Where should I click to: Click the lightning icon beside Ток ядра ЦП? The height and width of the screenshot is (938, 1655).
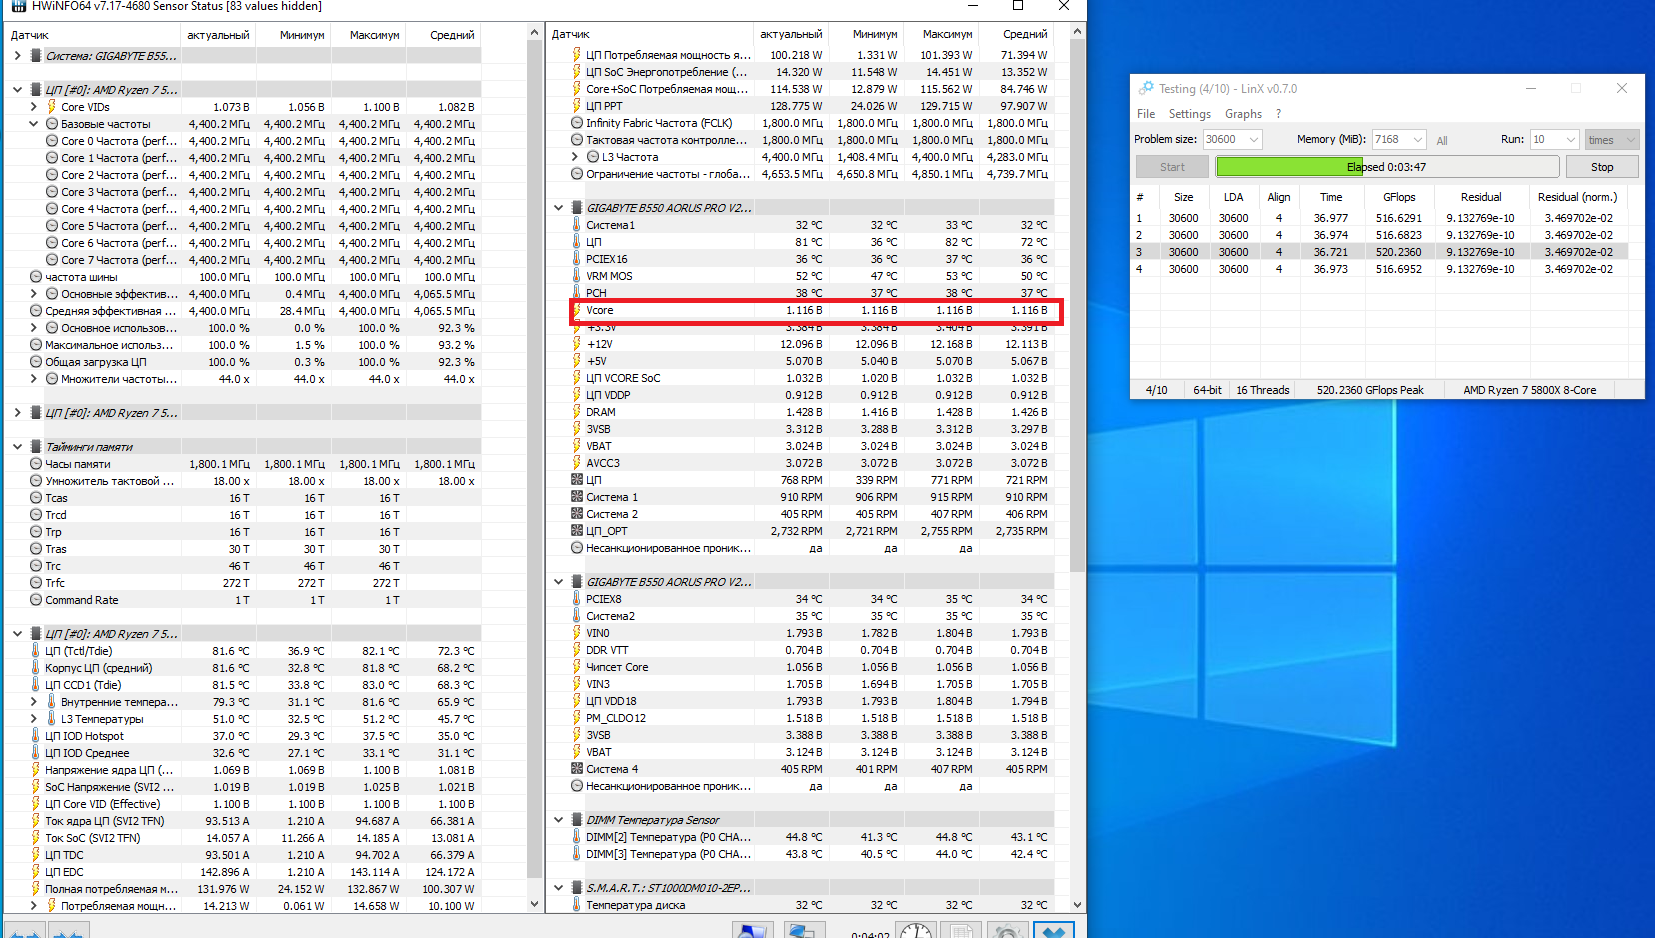tap(36, 821)
